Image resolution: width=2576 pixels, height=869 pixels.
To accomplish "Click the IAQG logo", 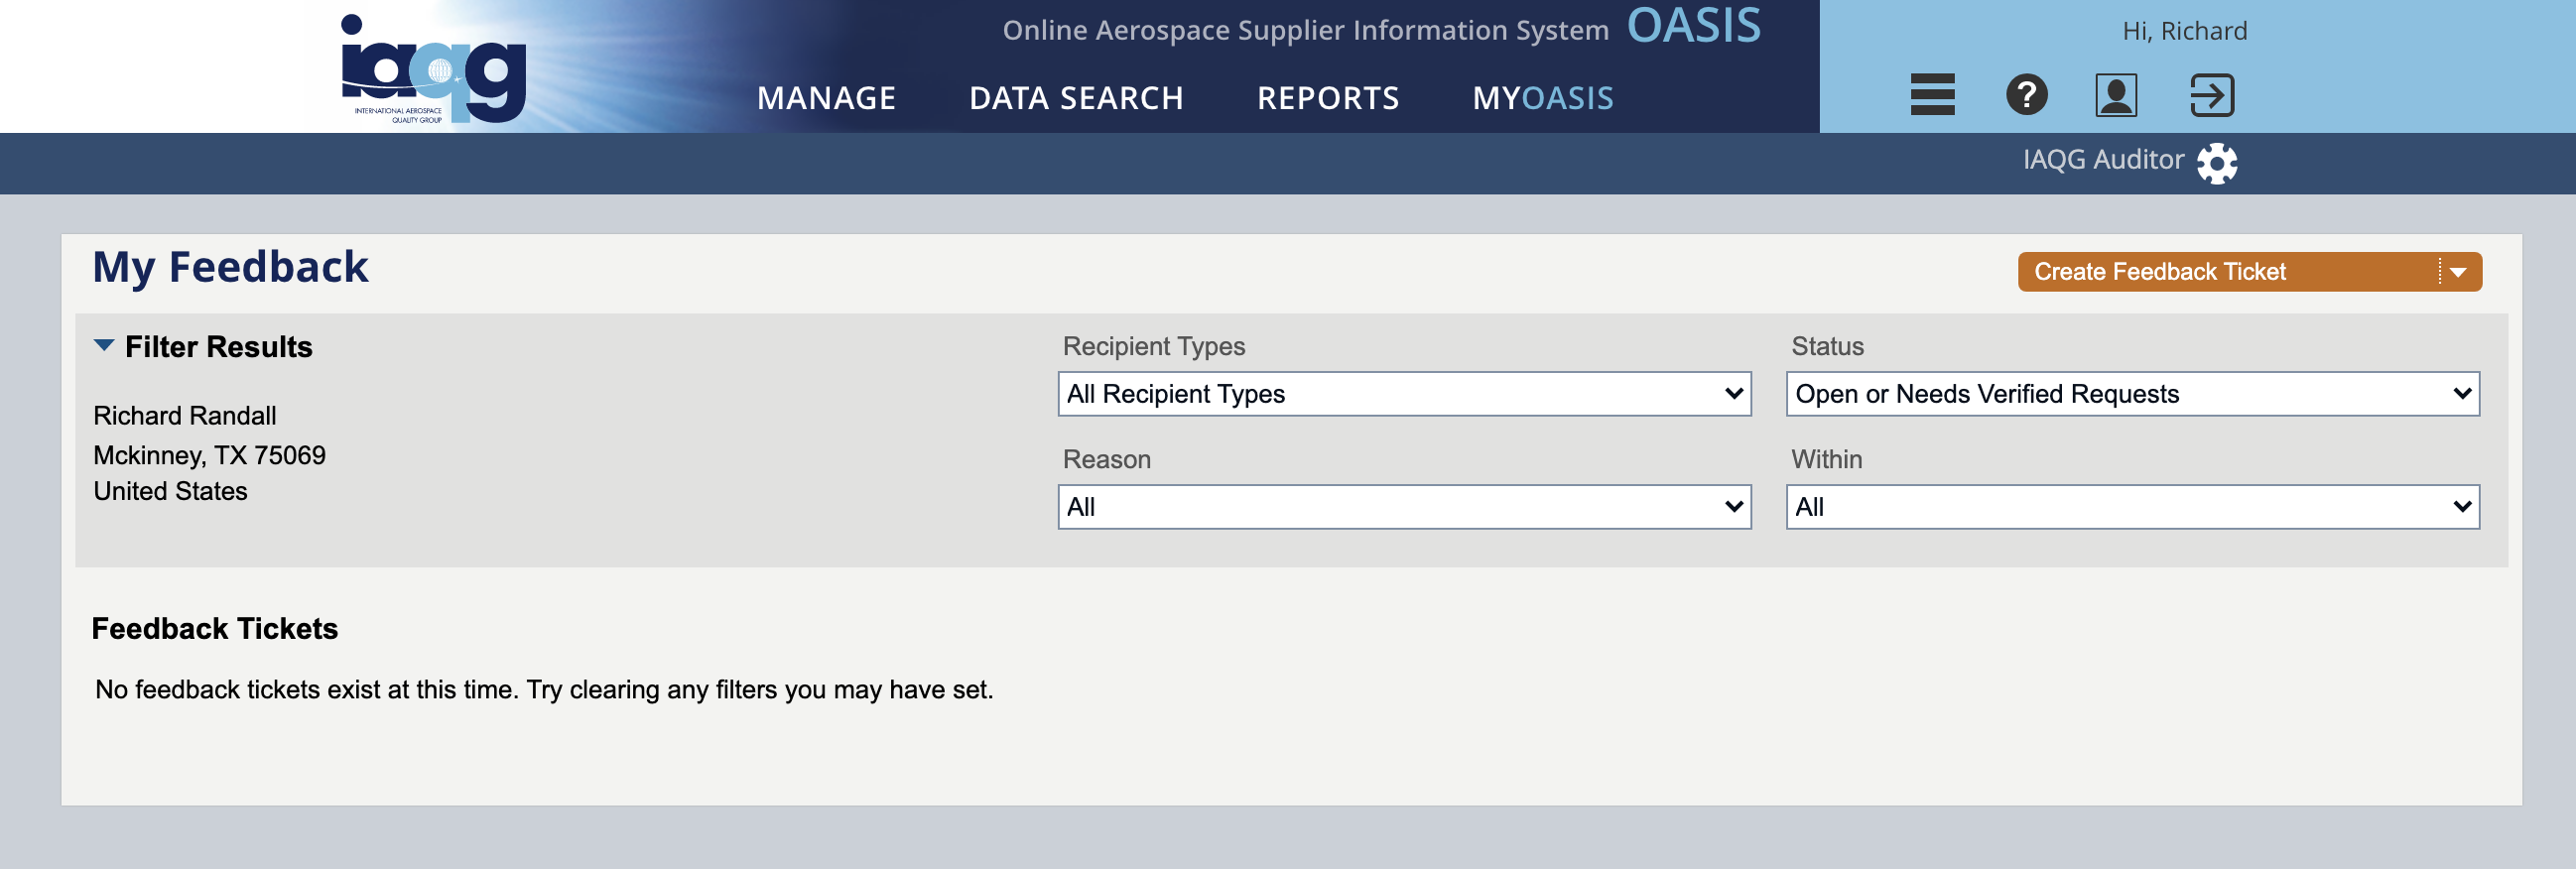I will [x=433, y=68].
